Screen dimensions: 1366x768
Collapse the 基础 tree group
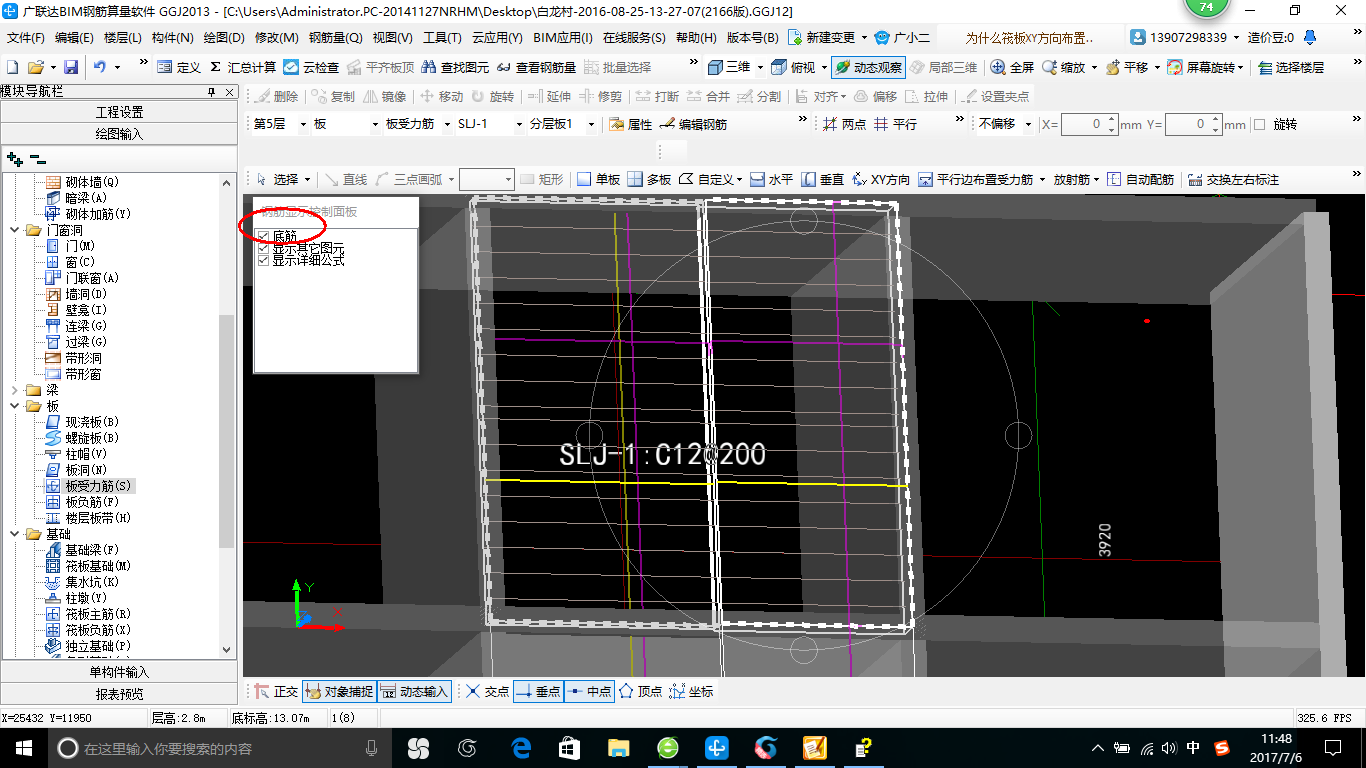click(x=13, y=534)
